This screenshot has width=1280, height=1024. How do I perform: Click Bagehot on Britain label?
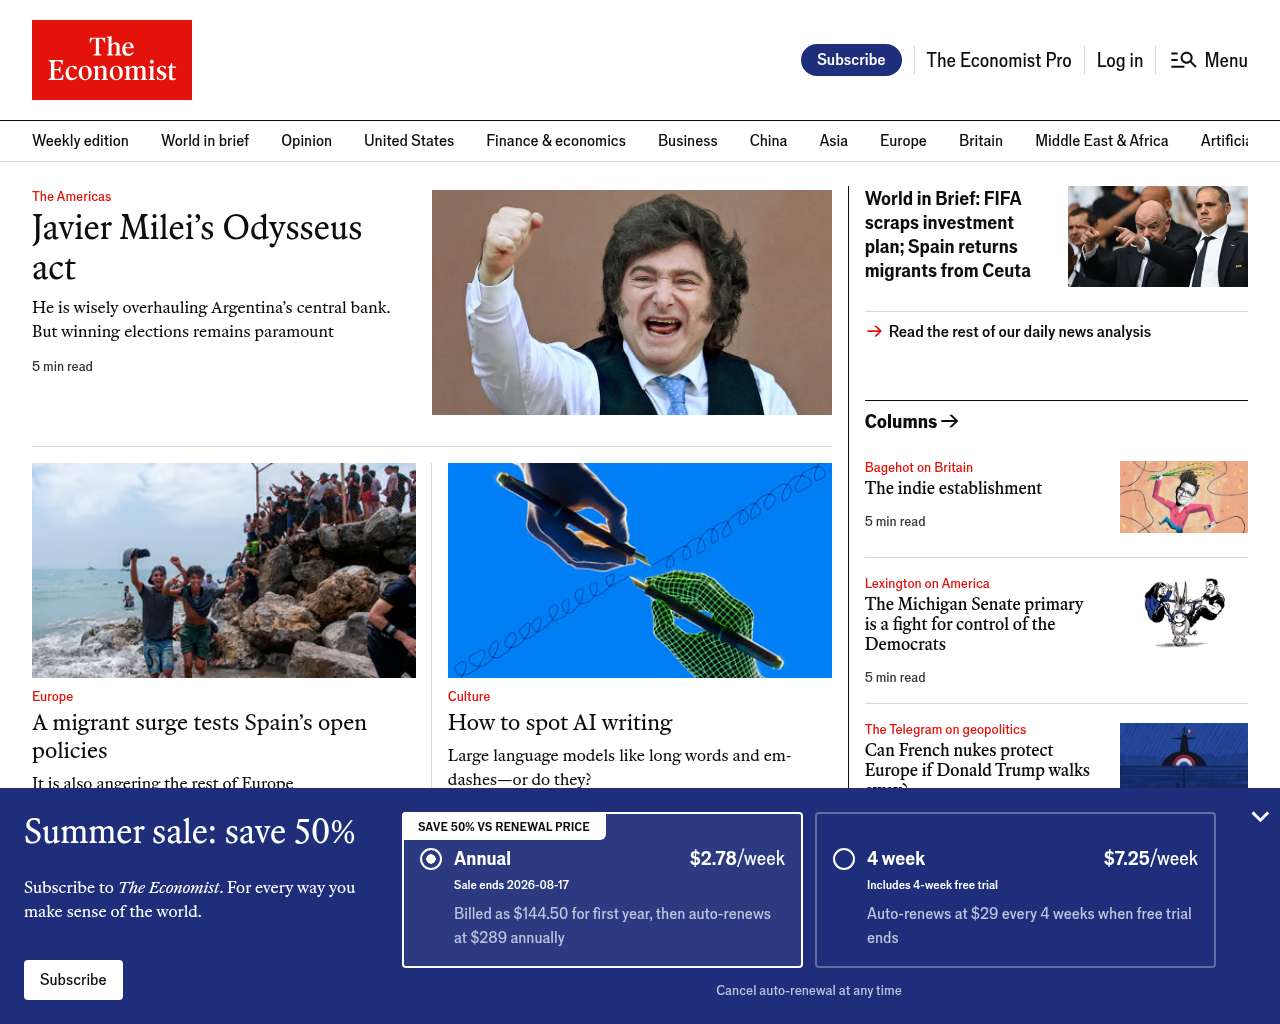(x=919, y=467)
